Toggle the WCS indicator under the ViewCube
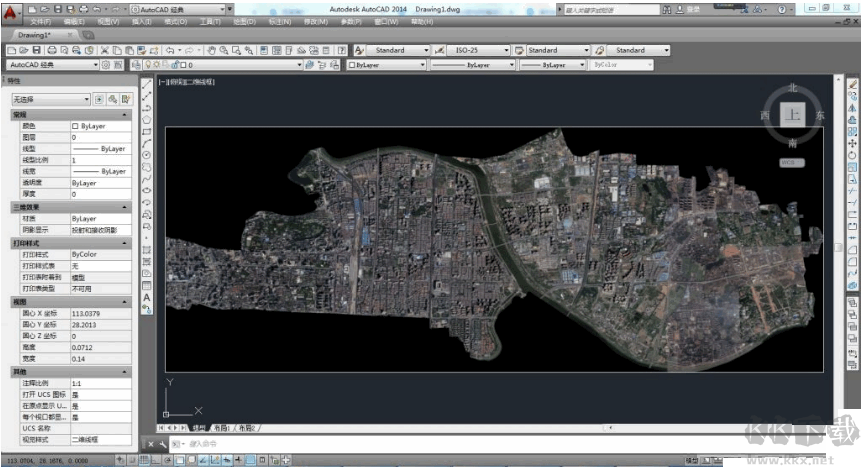861x467 pixels. point(792,162)
